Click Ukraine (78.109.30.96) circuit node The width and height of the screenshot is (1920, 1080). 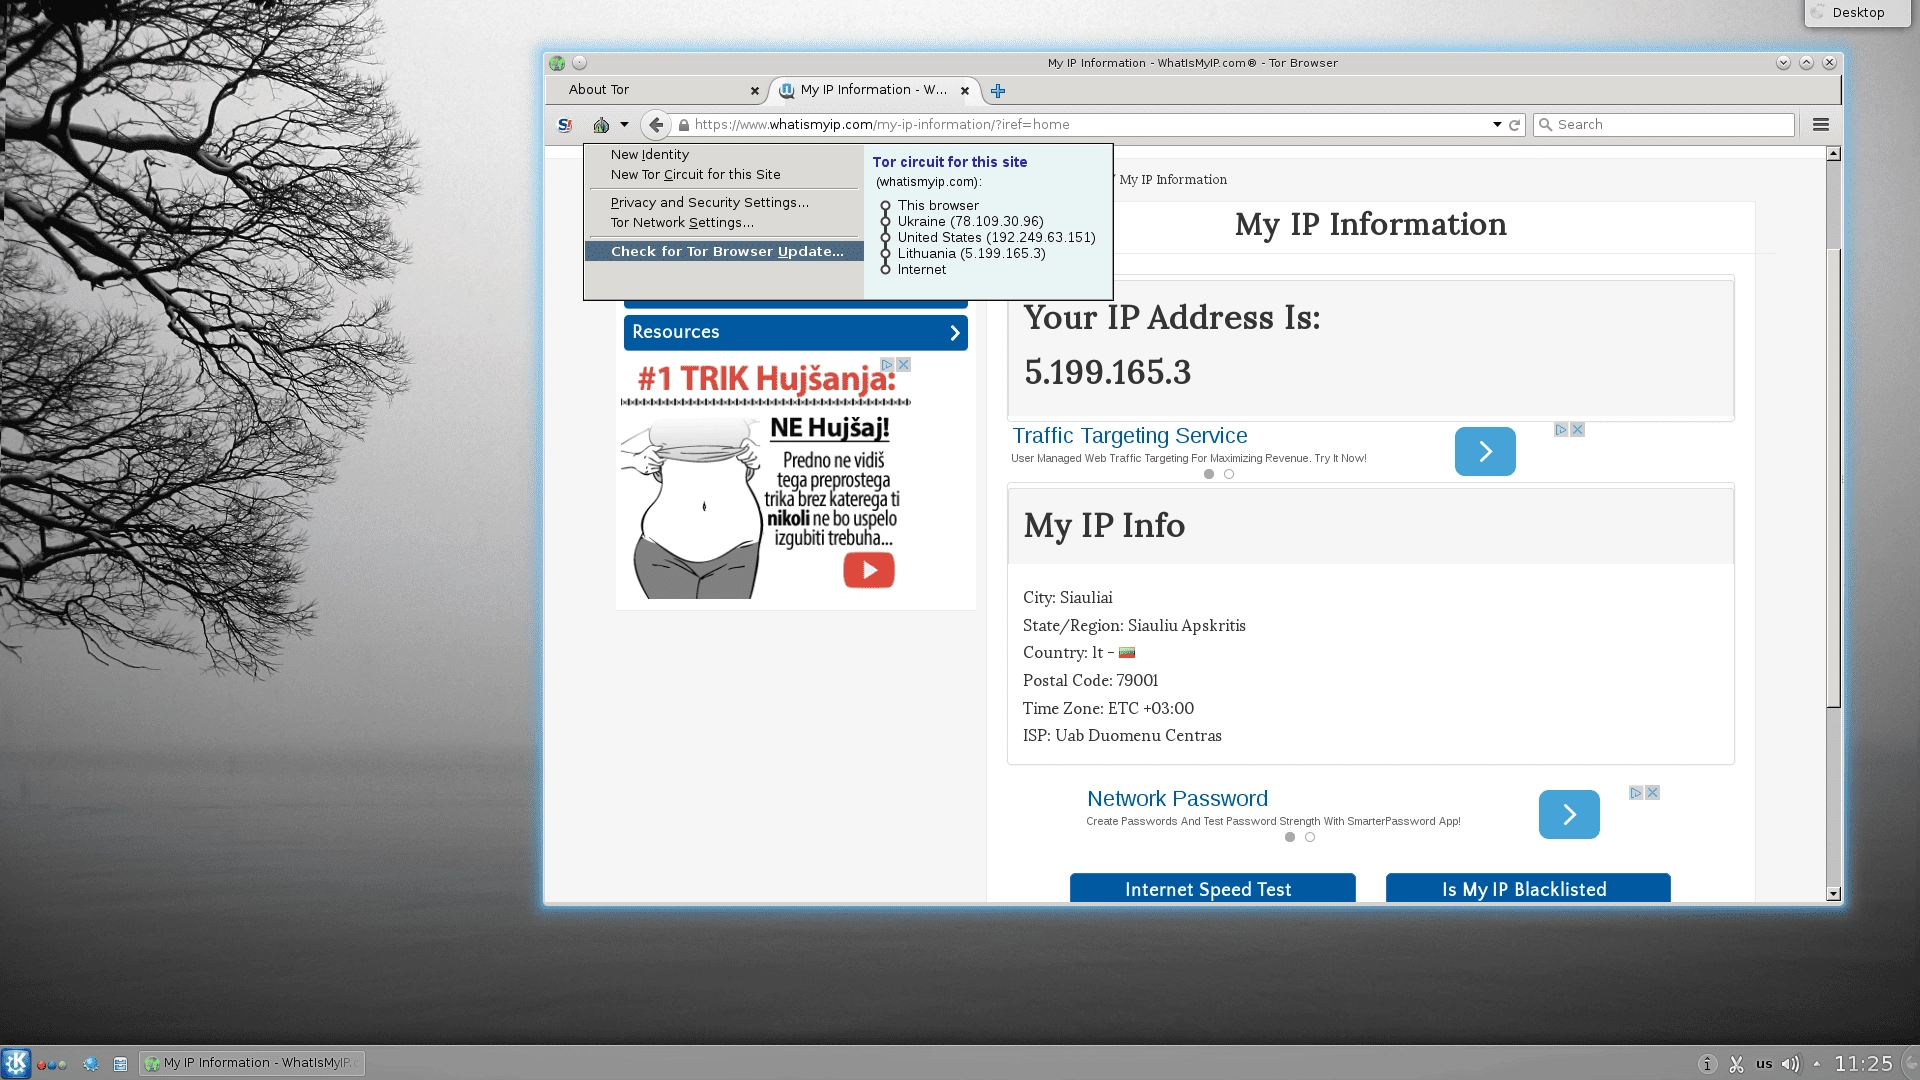tap(970, 222)
